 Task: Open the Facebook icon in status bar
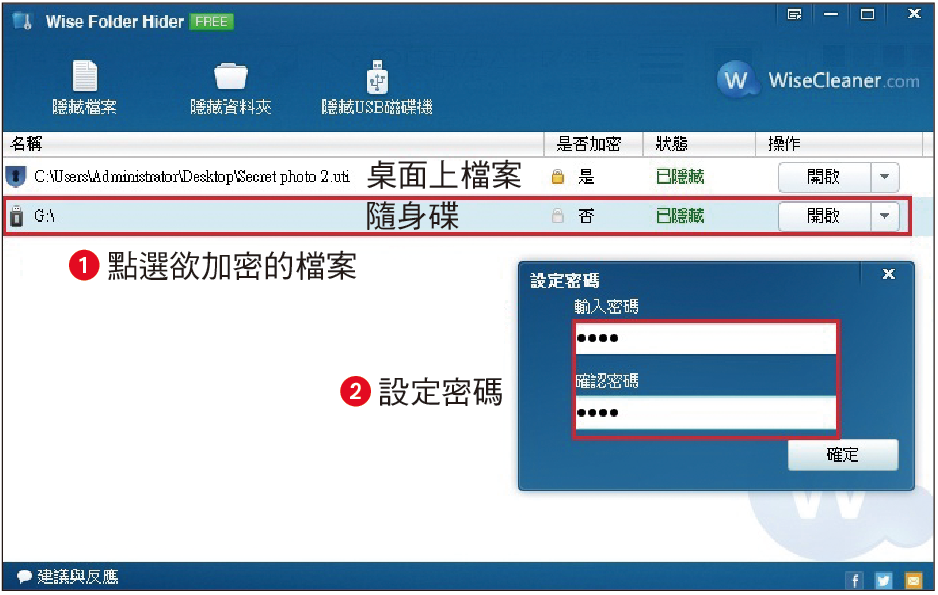pos(854,580)
